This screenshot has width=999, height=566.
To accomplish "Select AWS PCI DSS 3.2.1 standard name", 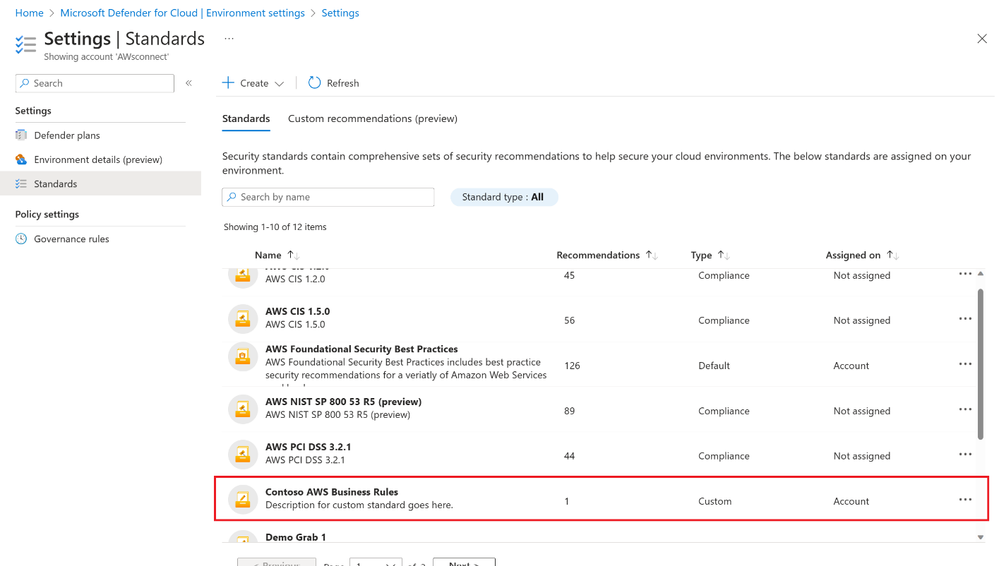I will click(308, 447).
